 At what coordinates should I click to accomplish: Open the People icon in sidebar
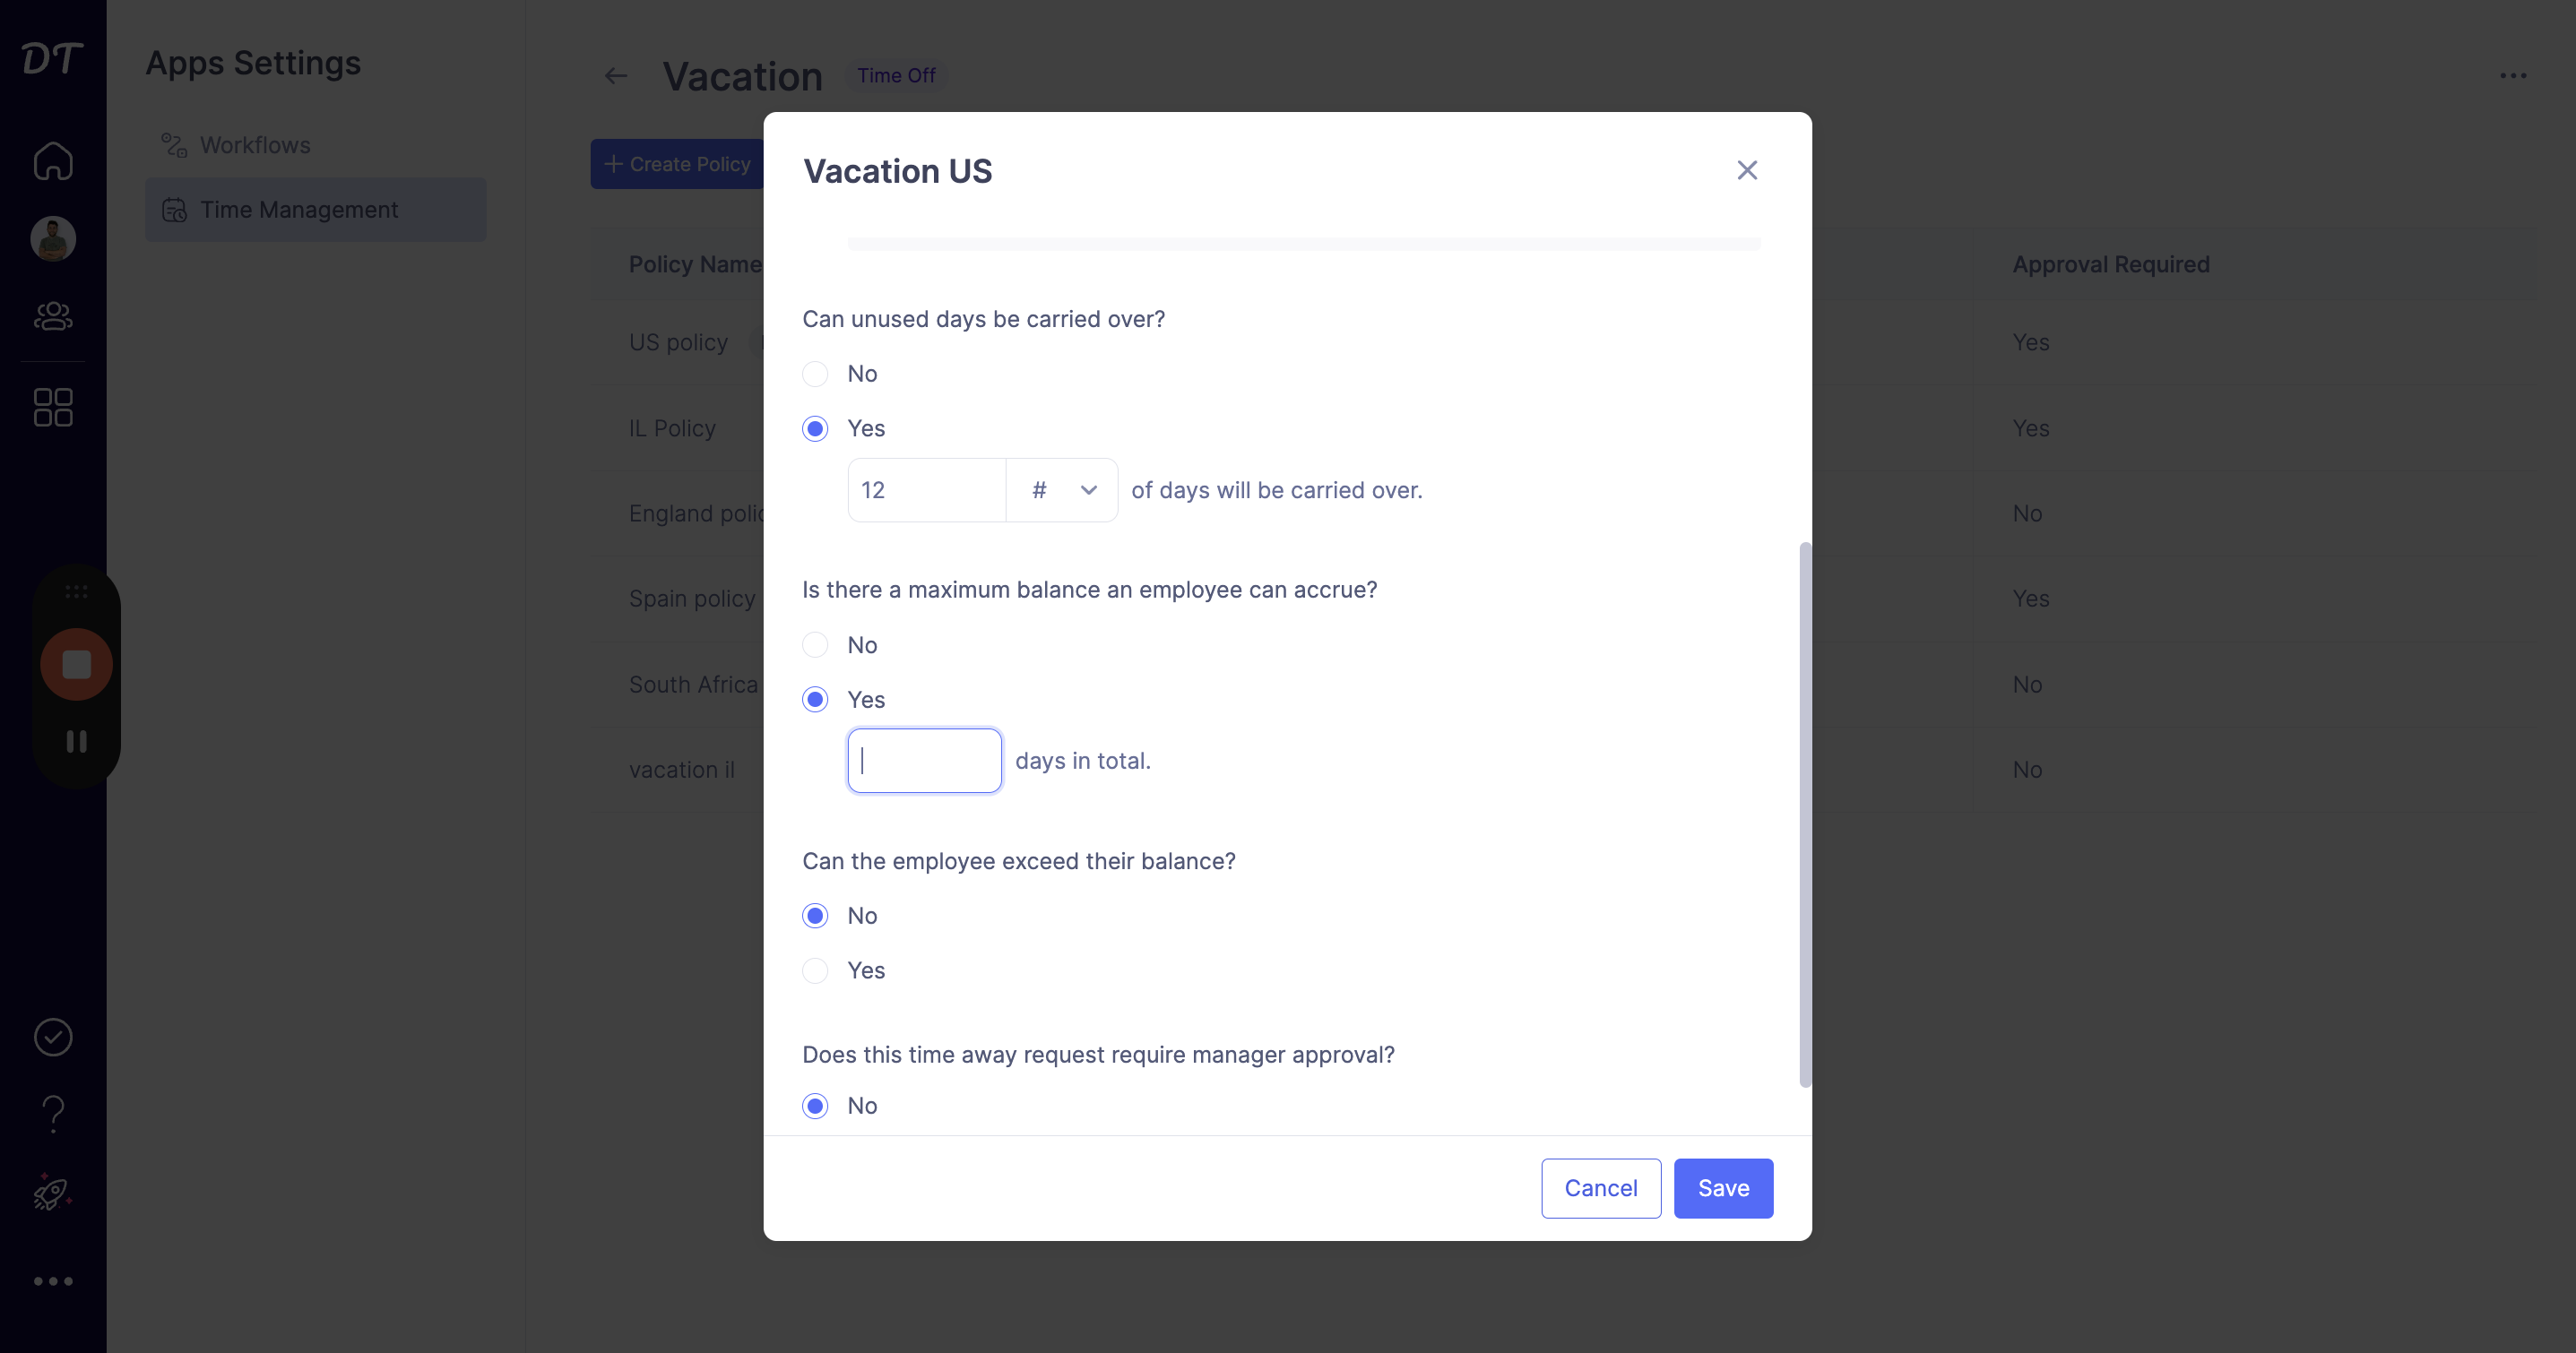[53, 316]
